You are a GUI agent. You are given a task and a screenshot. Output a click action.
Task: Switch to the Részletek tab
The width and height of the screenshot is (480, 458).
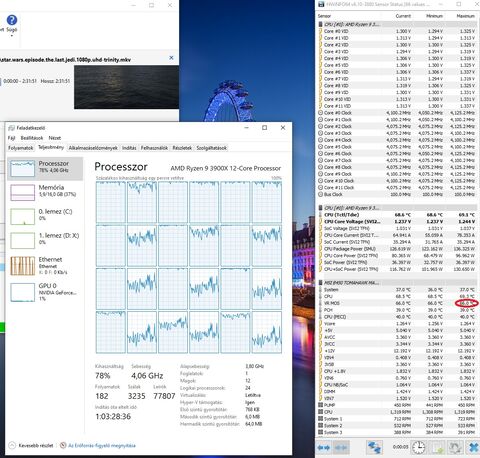(182, 148)
